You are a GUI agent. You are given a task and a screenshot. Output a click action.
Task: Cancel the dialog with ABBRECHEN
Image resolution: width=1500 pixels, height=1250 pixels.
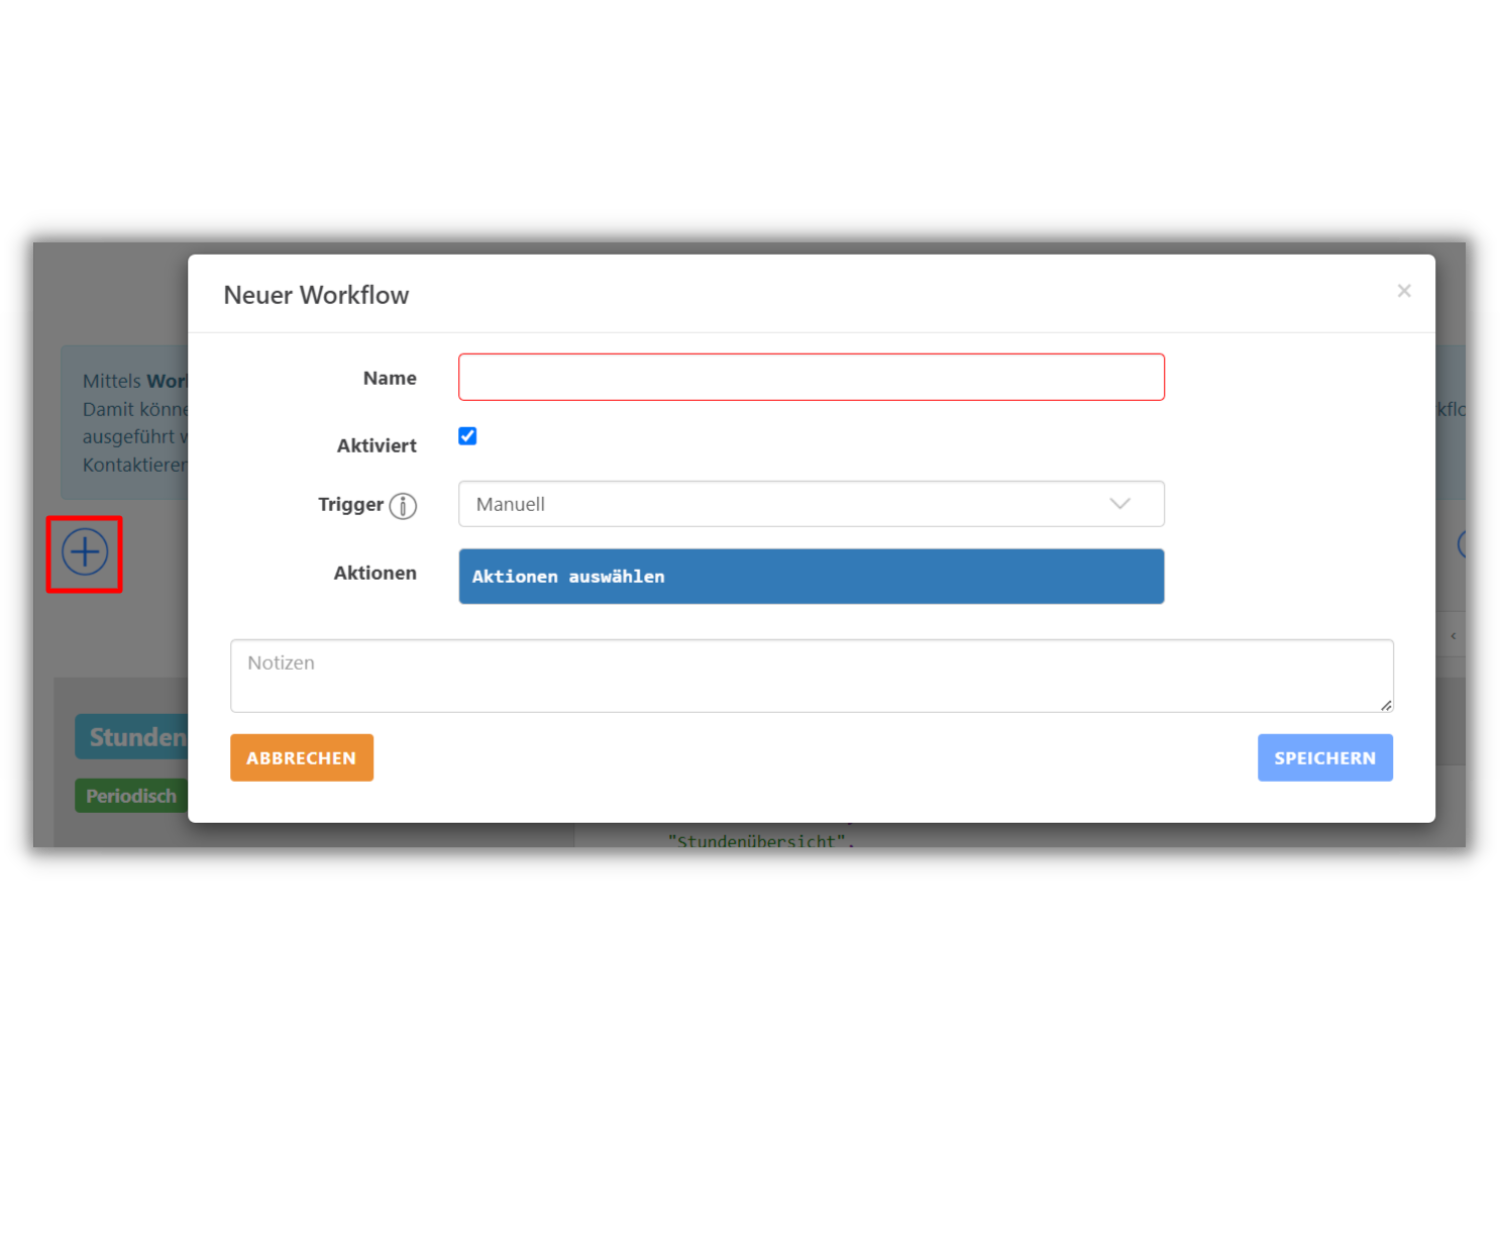tap(301, 757)
